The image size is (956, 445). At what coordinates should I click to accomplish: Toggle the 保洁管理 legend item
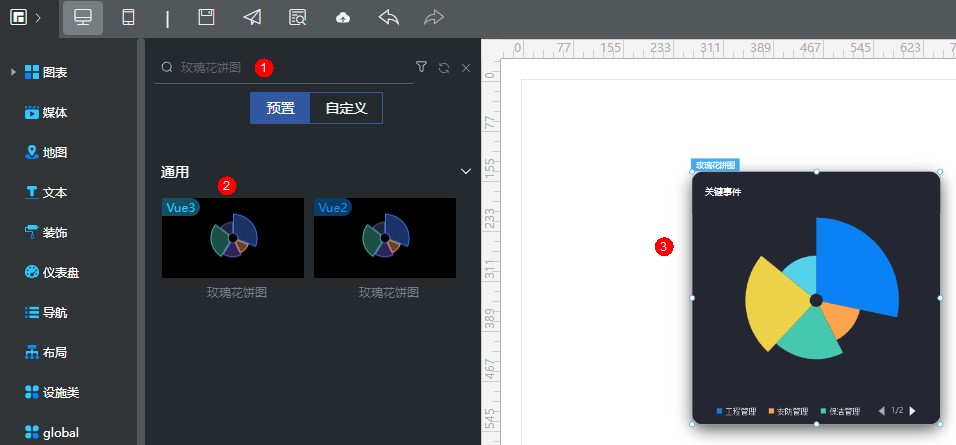click(x=840, y=411)
